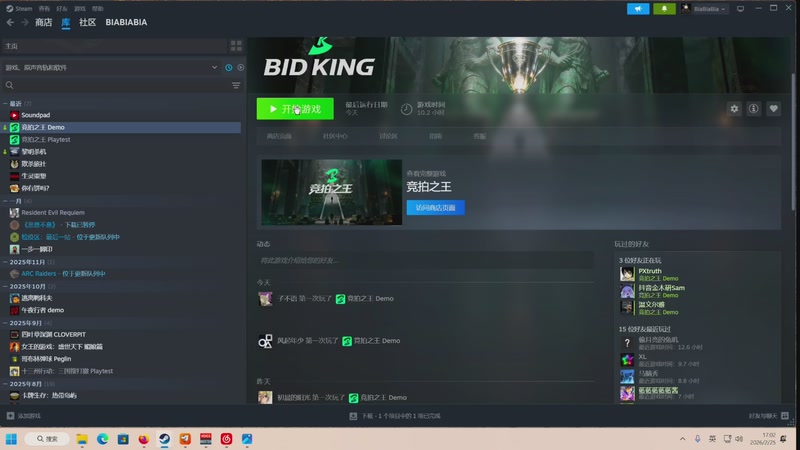
Task: Select Resident Evil Requiem in library
Action: (53, 213)
